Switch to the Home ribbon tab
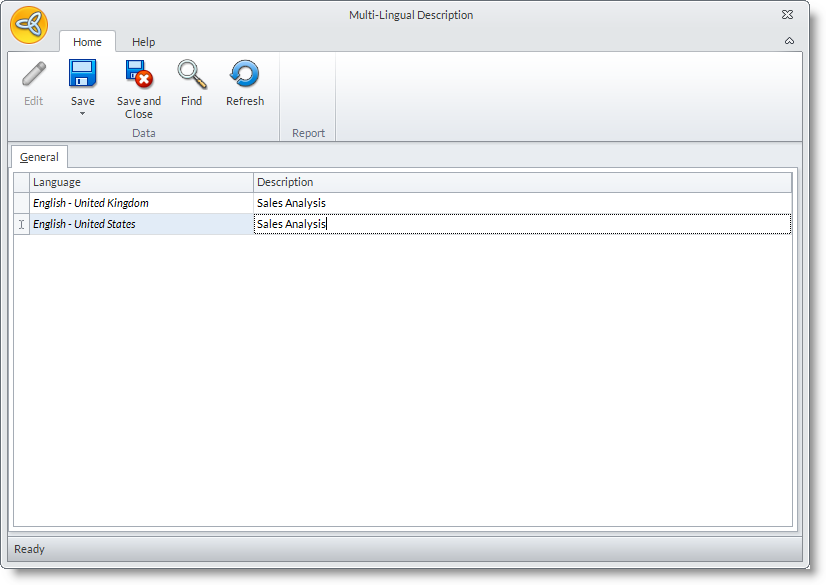The image size is (826, 585). pyautogui.click(x=87, y=42)
